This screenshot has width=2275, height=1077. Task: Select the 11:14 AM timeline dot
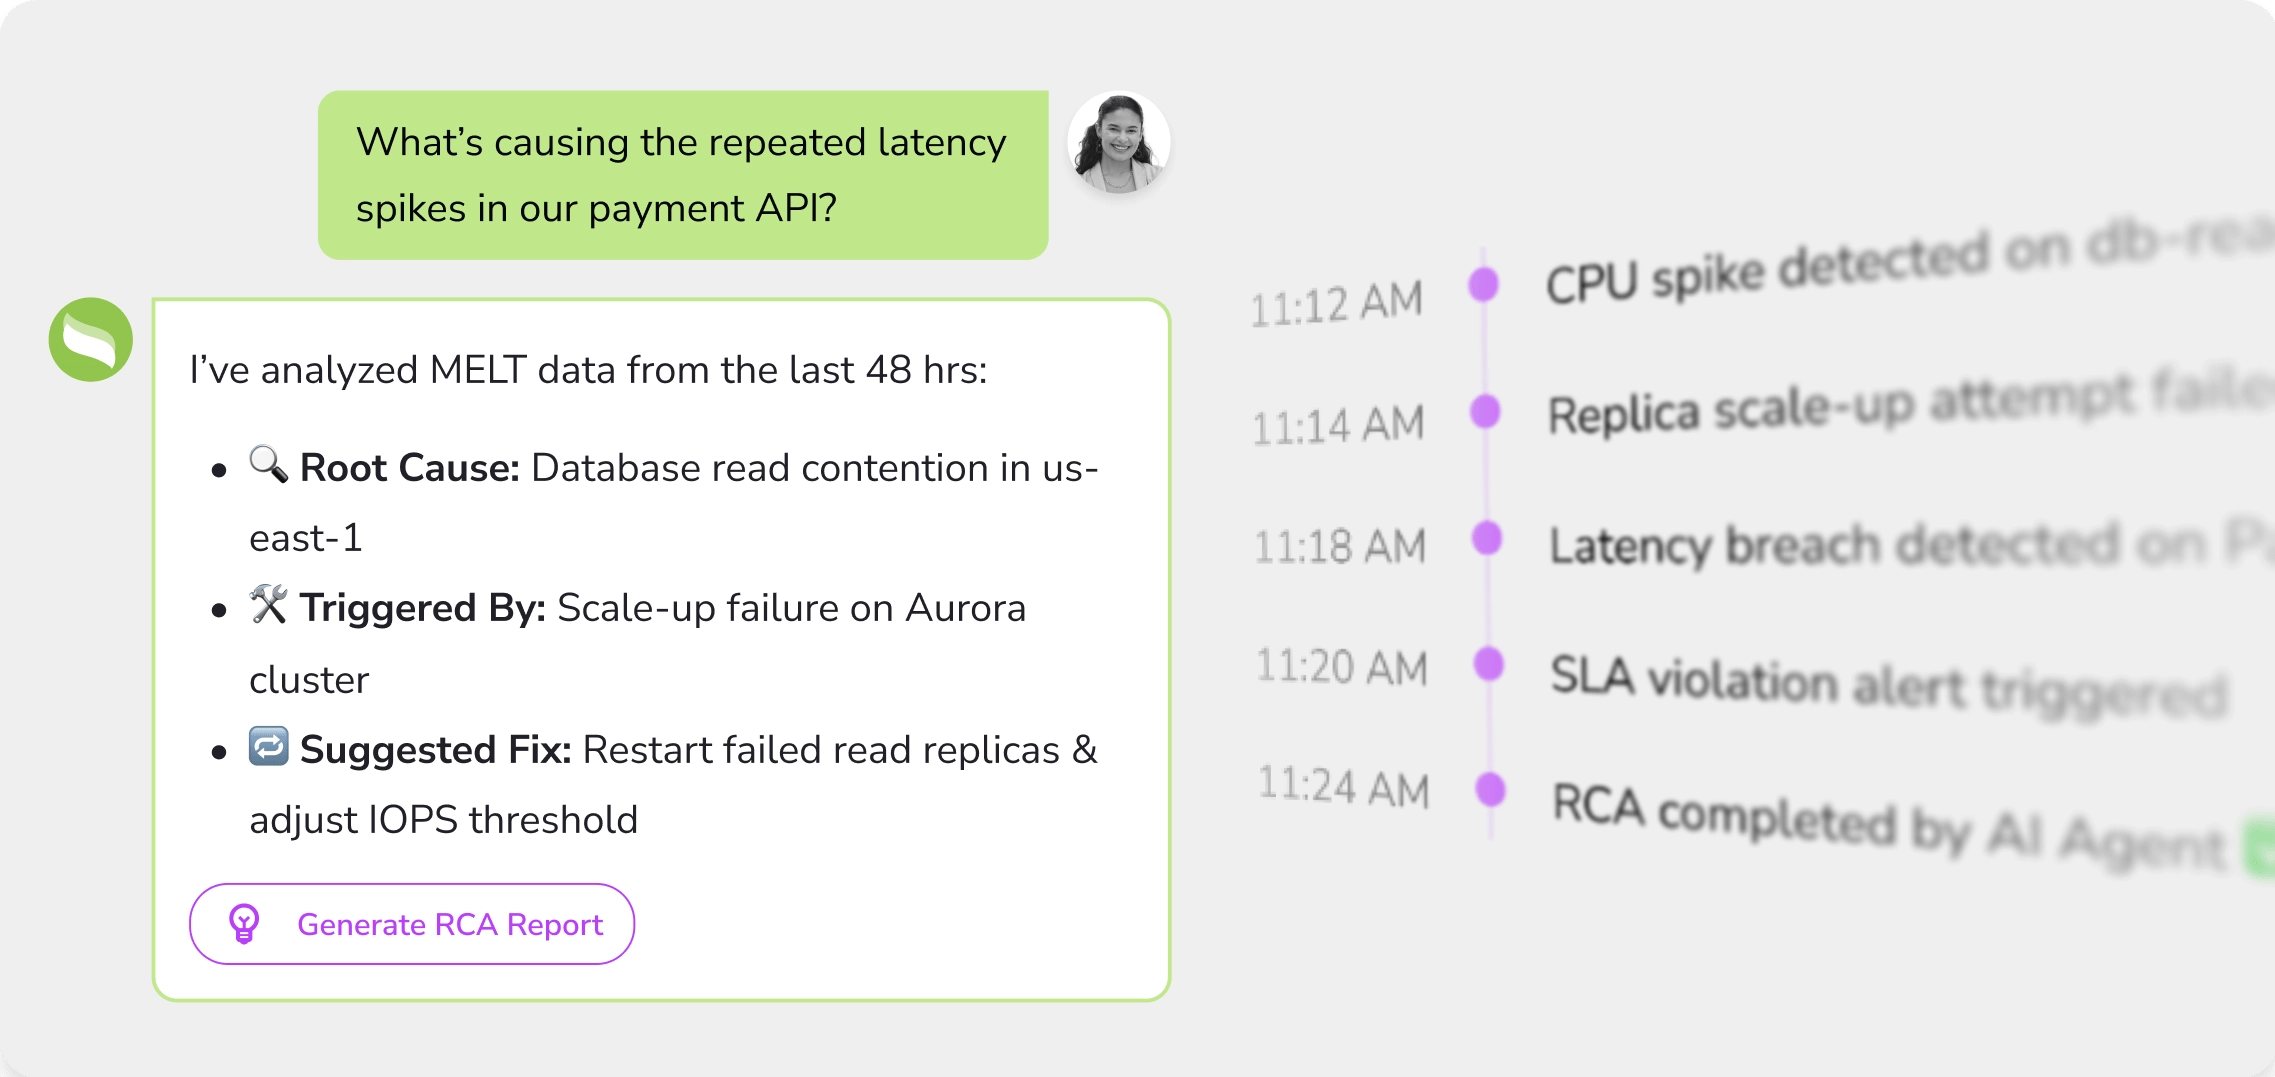click(1485, 411)
